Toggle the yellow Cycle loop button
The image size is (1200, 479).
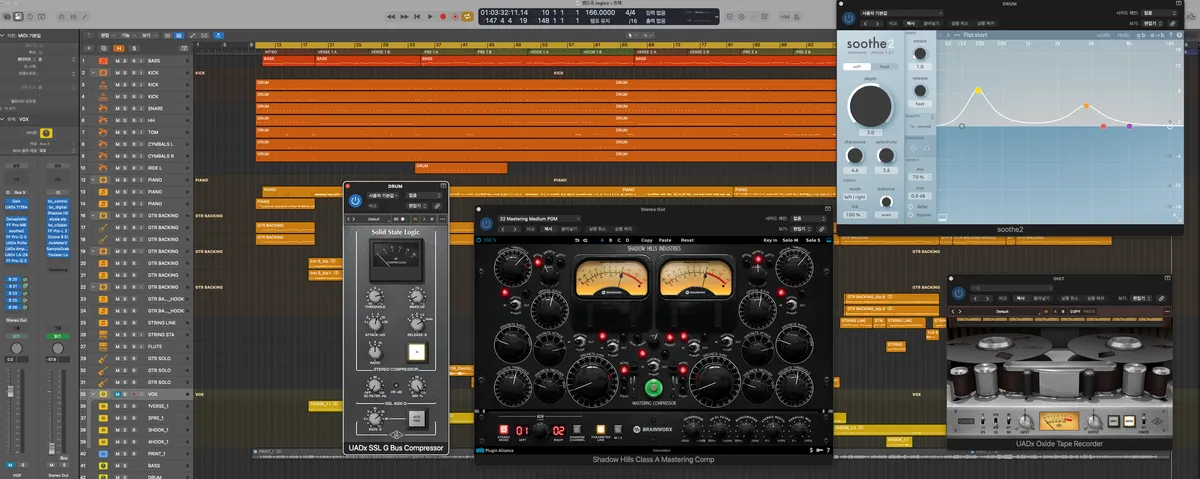click(468, 16)
